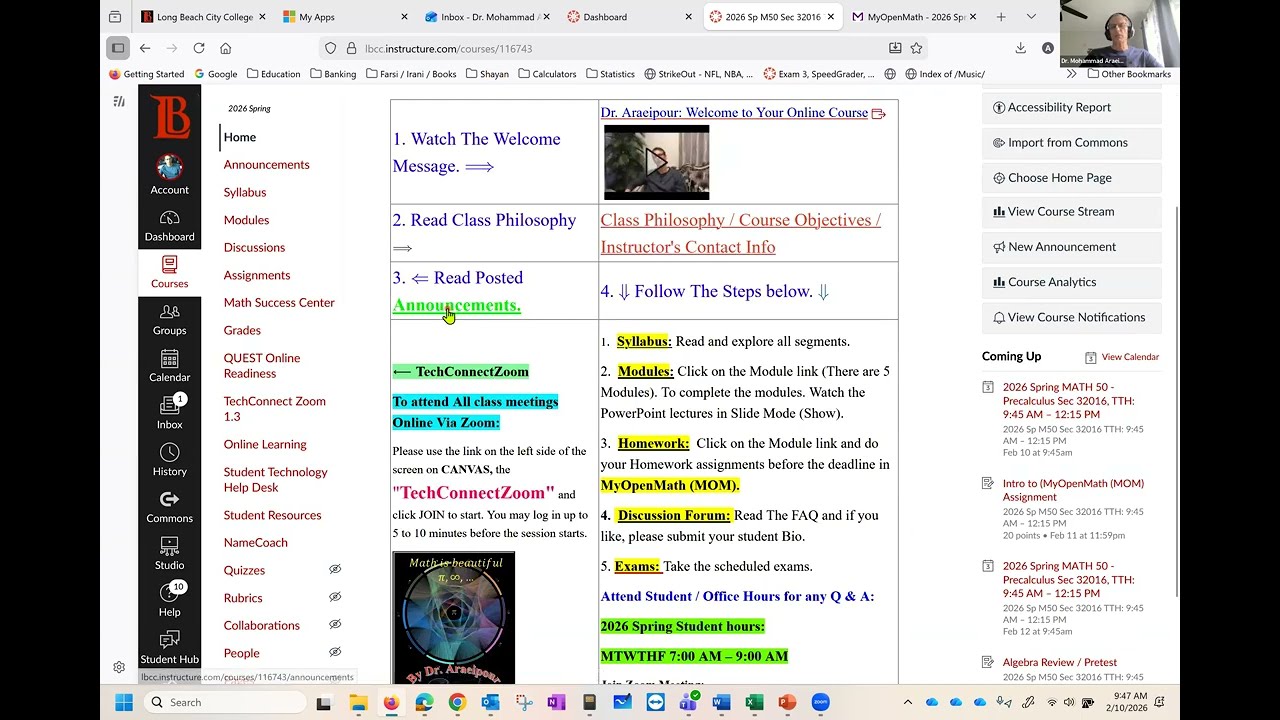Reload the page with the refresh icon

(199, 48)
